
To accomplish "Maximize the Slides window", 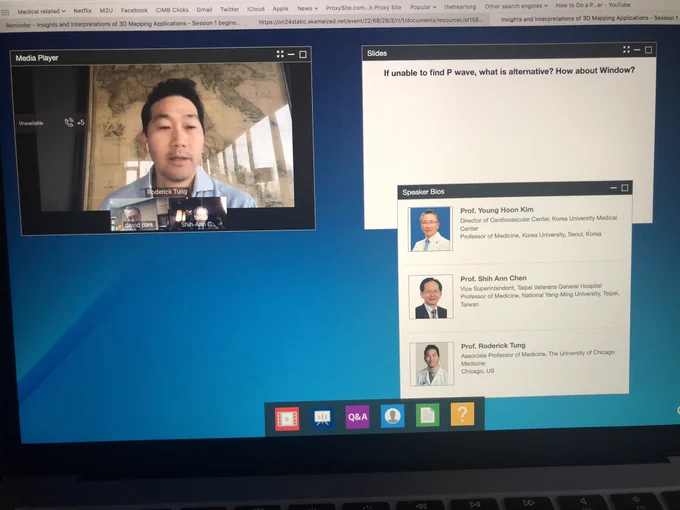I will (648, 50).
